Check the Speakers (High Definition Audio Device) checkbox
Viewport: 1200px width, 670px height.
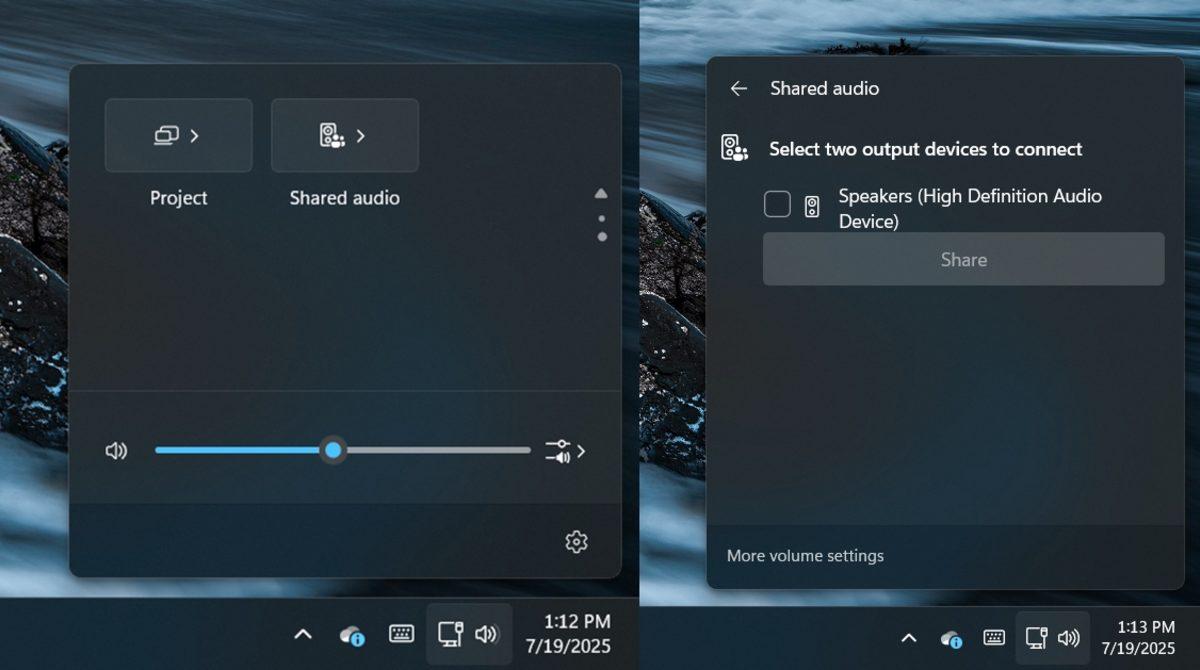777,203
